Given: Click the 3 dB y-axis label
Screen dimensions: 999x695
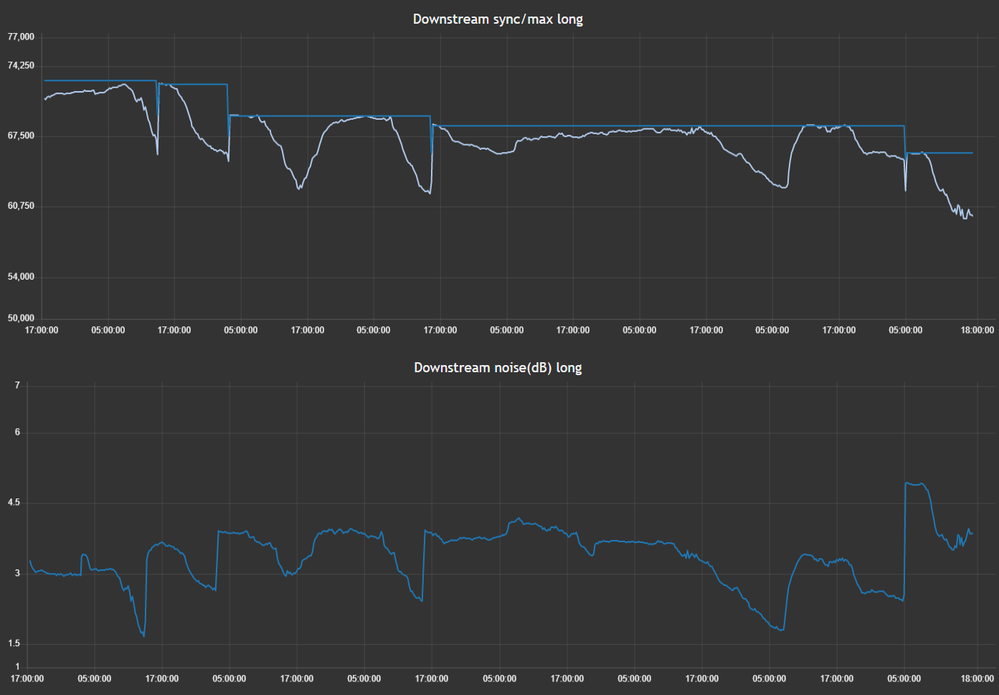Looking at the screenshot, I should pos(17,574).
